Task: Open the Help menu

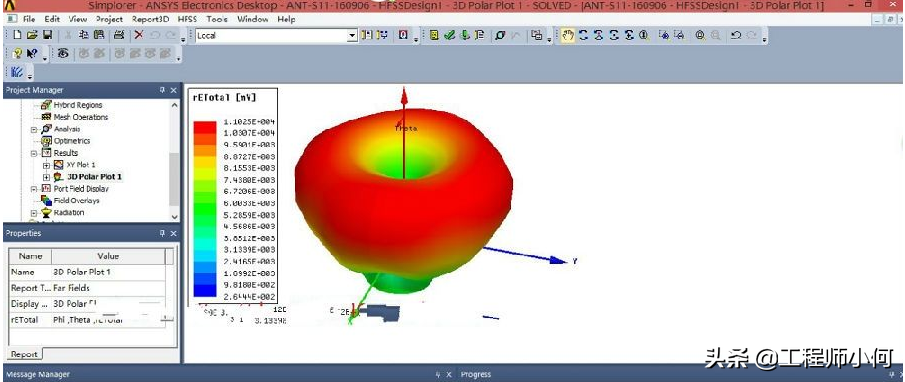Action: (x=286, y=19)
